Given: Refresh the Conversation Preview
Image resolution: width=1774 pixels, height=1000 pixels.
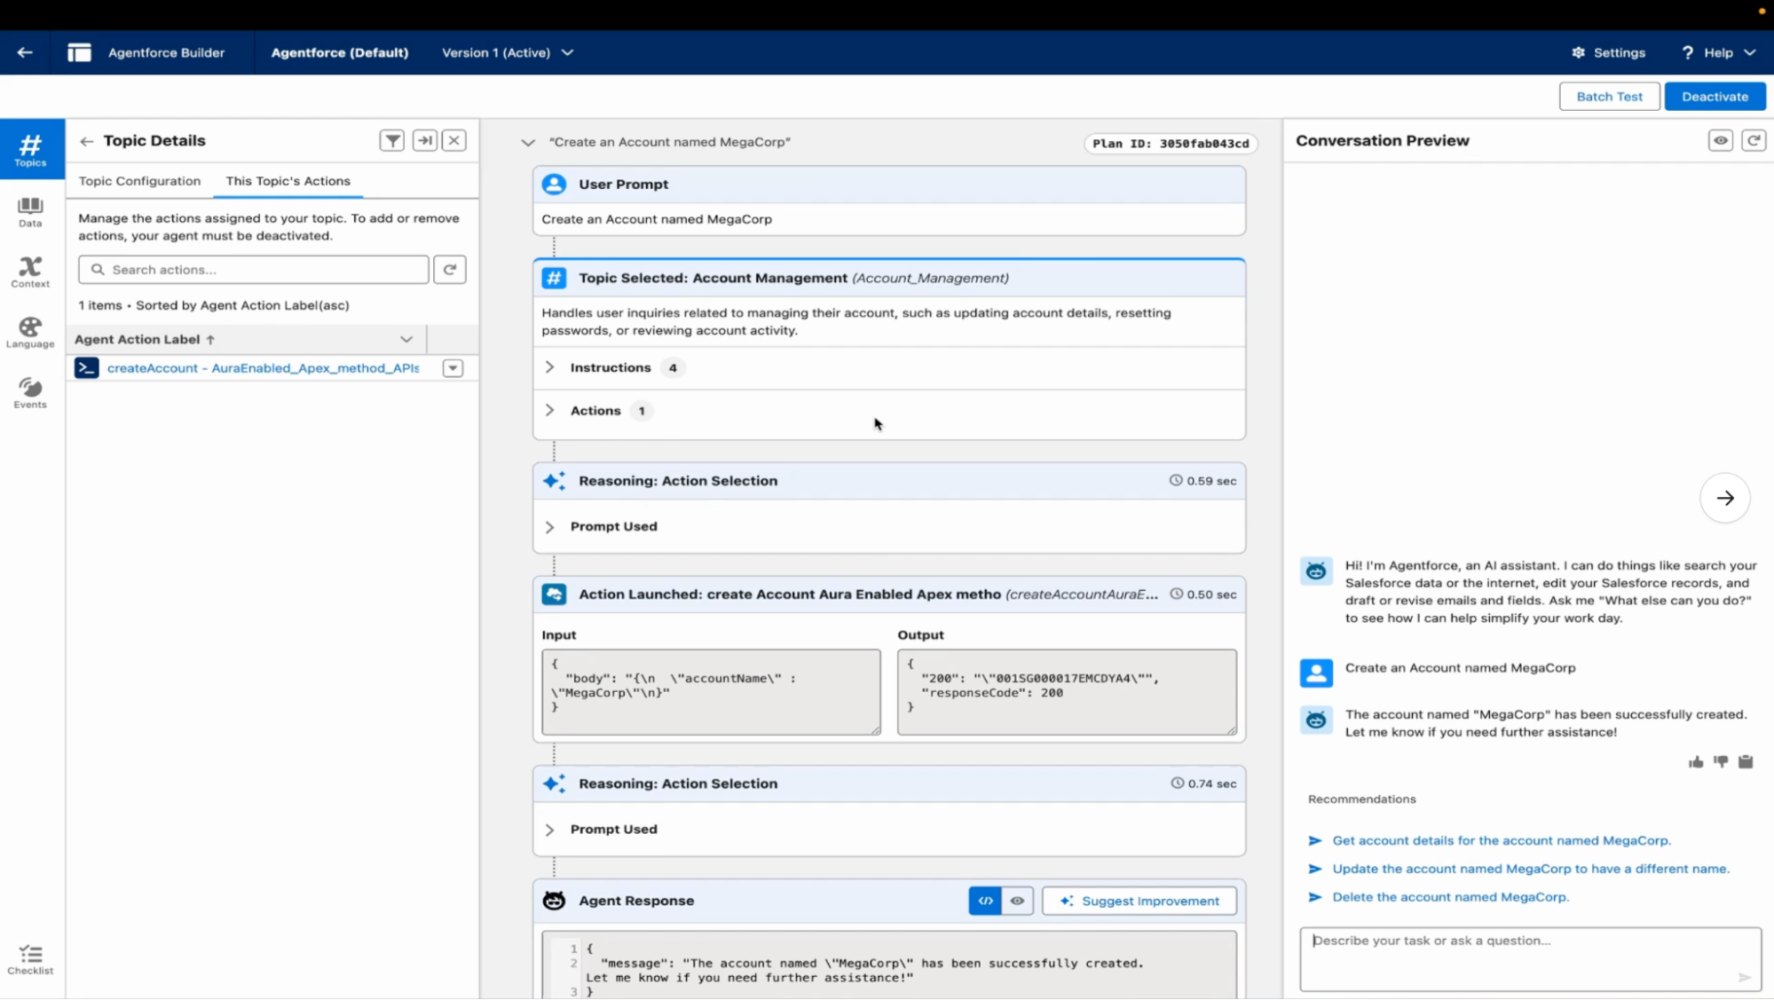Looking at the screenshot, I should (1753, 141).
